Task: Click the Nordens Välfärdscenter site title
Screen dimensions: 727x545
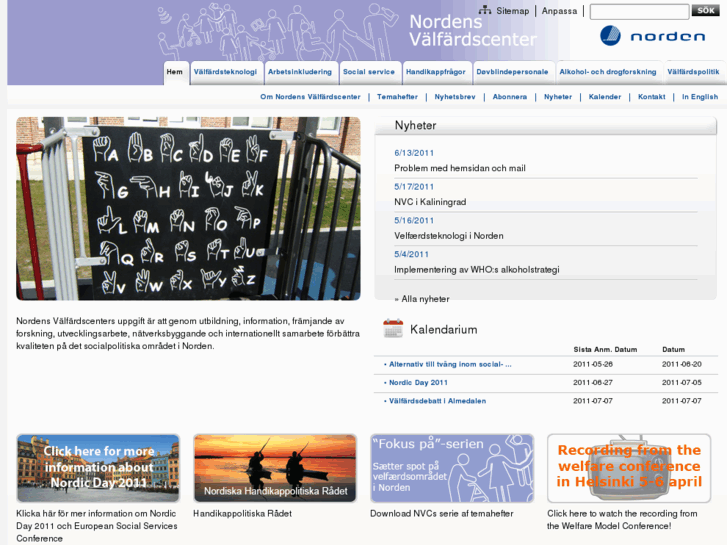Action: point(472,31)
